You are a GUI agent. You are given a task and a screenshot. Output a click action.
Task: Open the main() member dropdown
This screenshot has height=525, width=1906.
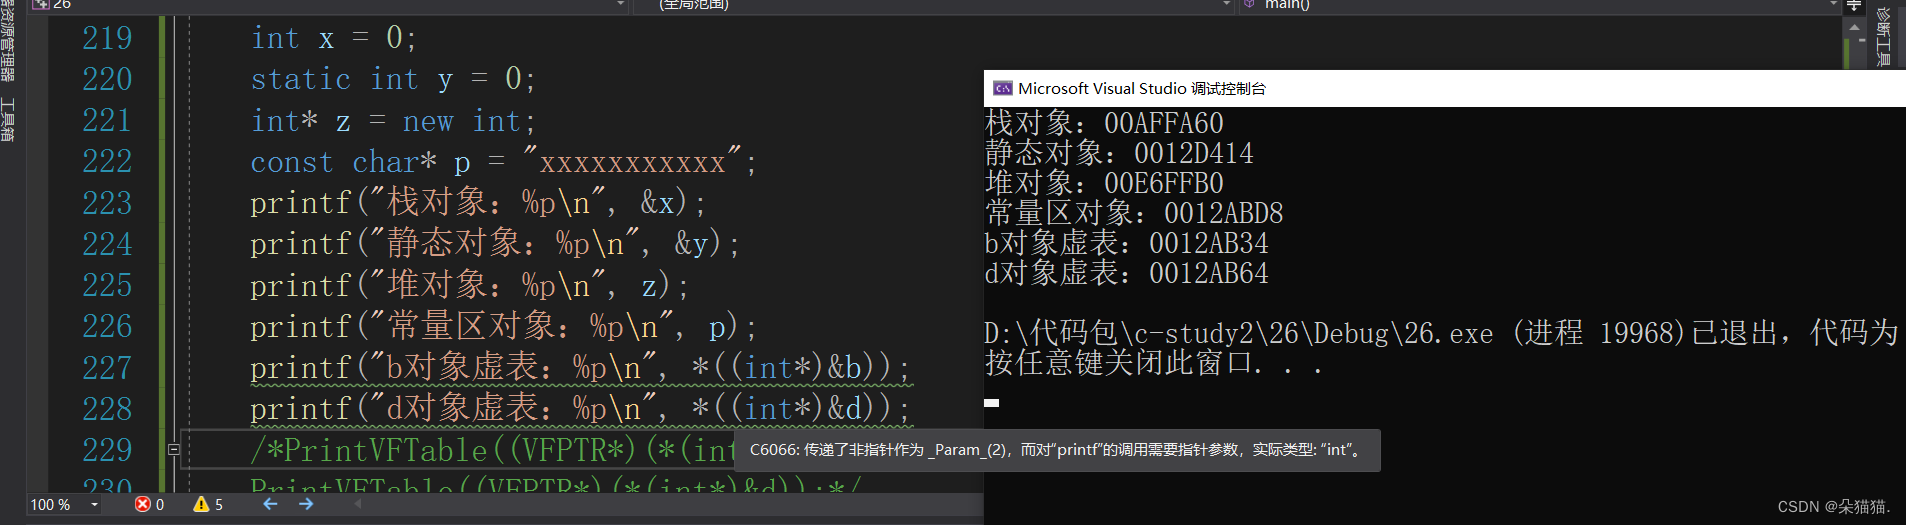coord(1833,4)
